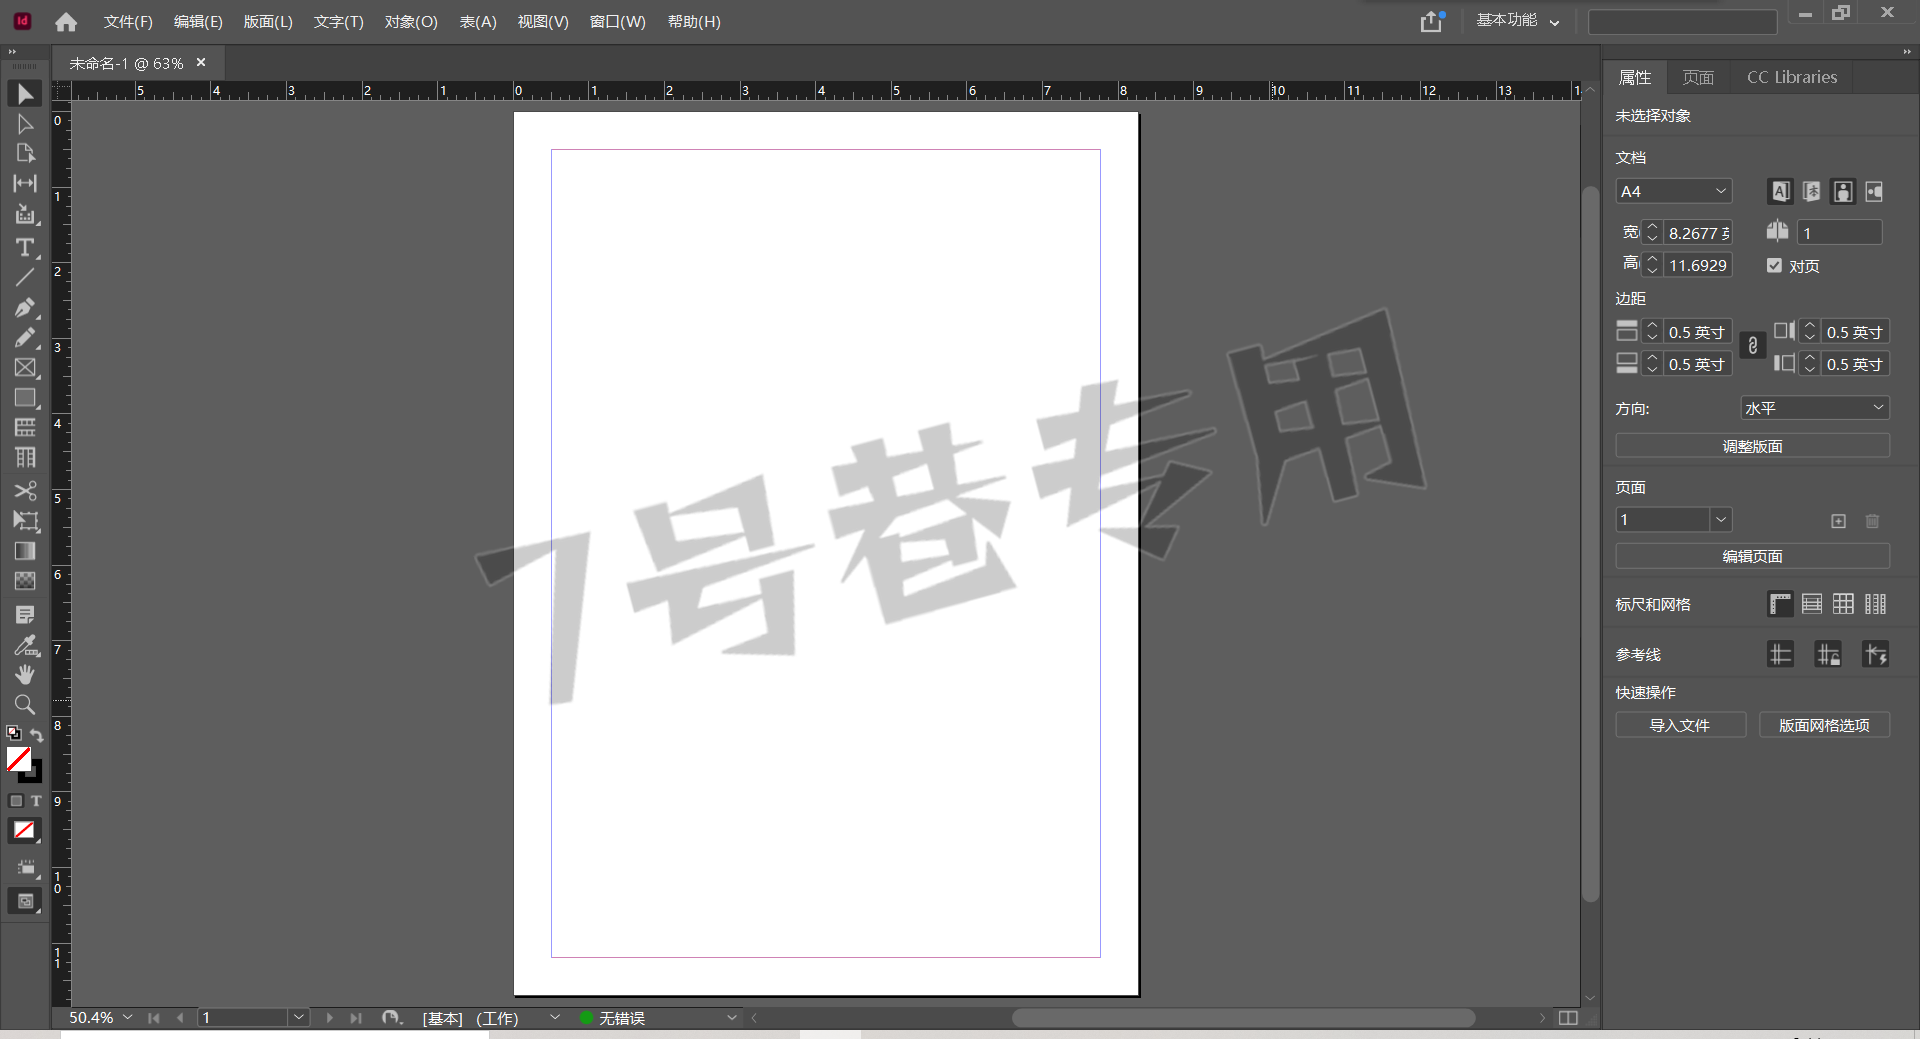Image resolution: width=1920 pixels, height=1039 pixels.
Task: Click the Share document icon
Action: [x=1433, y=21]
